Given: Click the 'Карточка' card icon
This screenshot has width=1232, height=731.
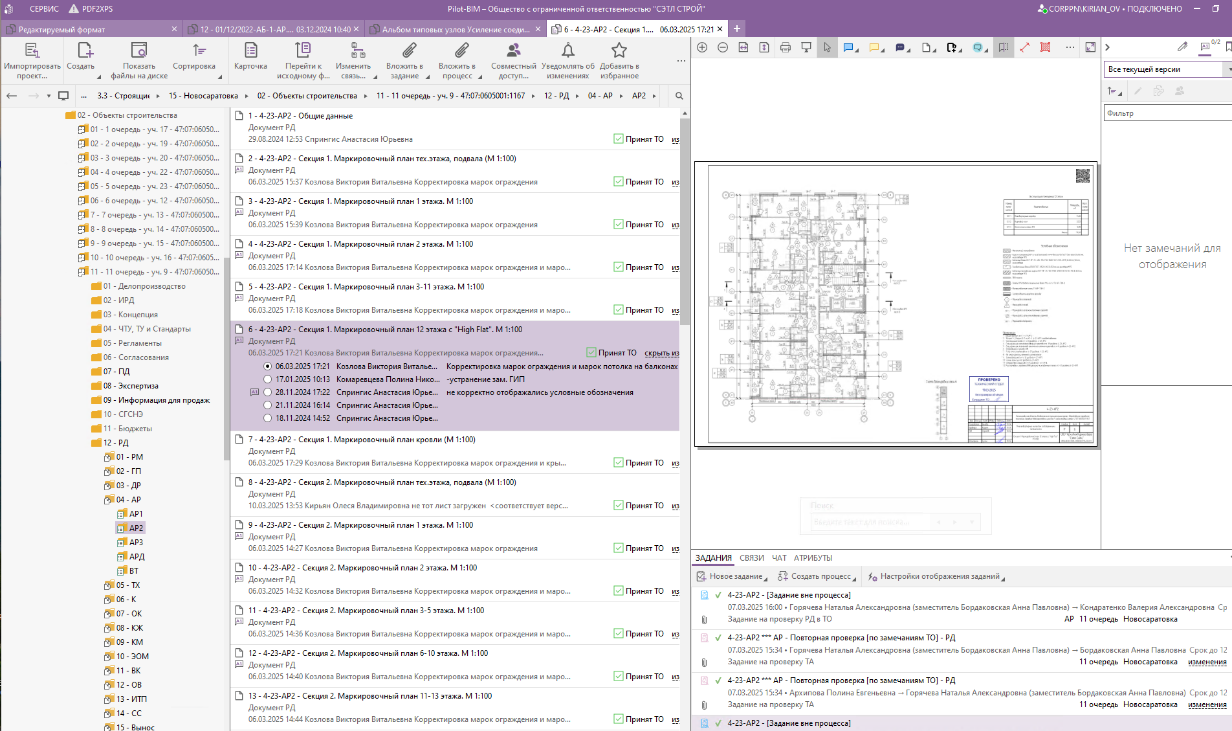Looking at the screenshot, I should 250,51.
